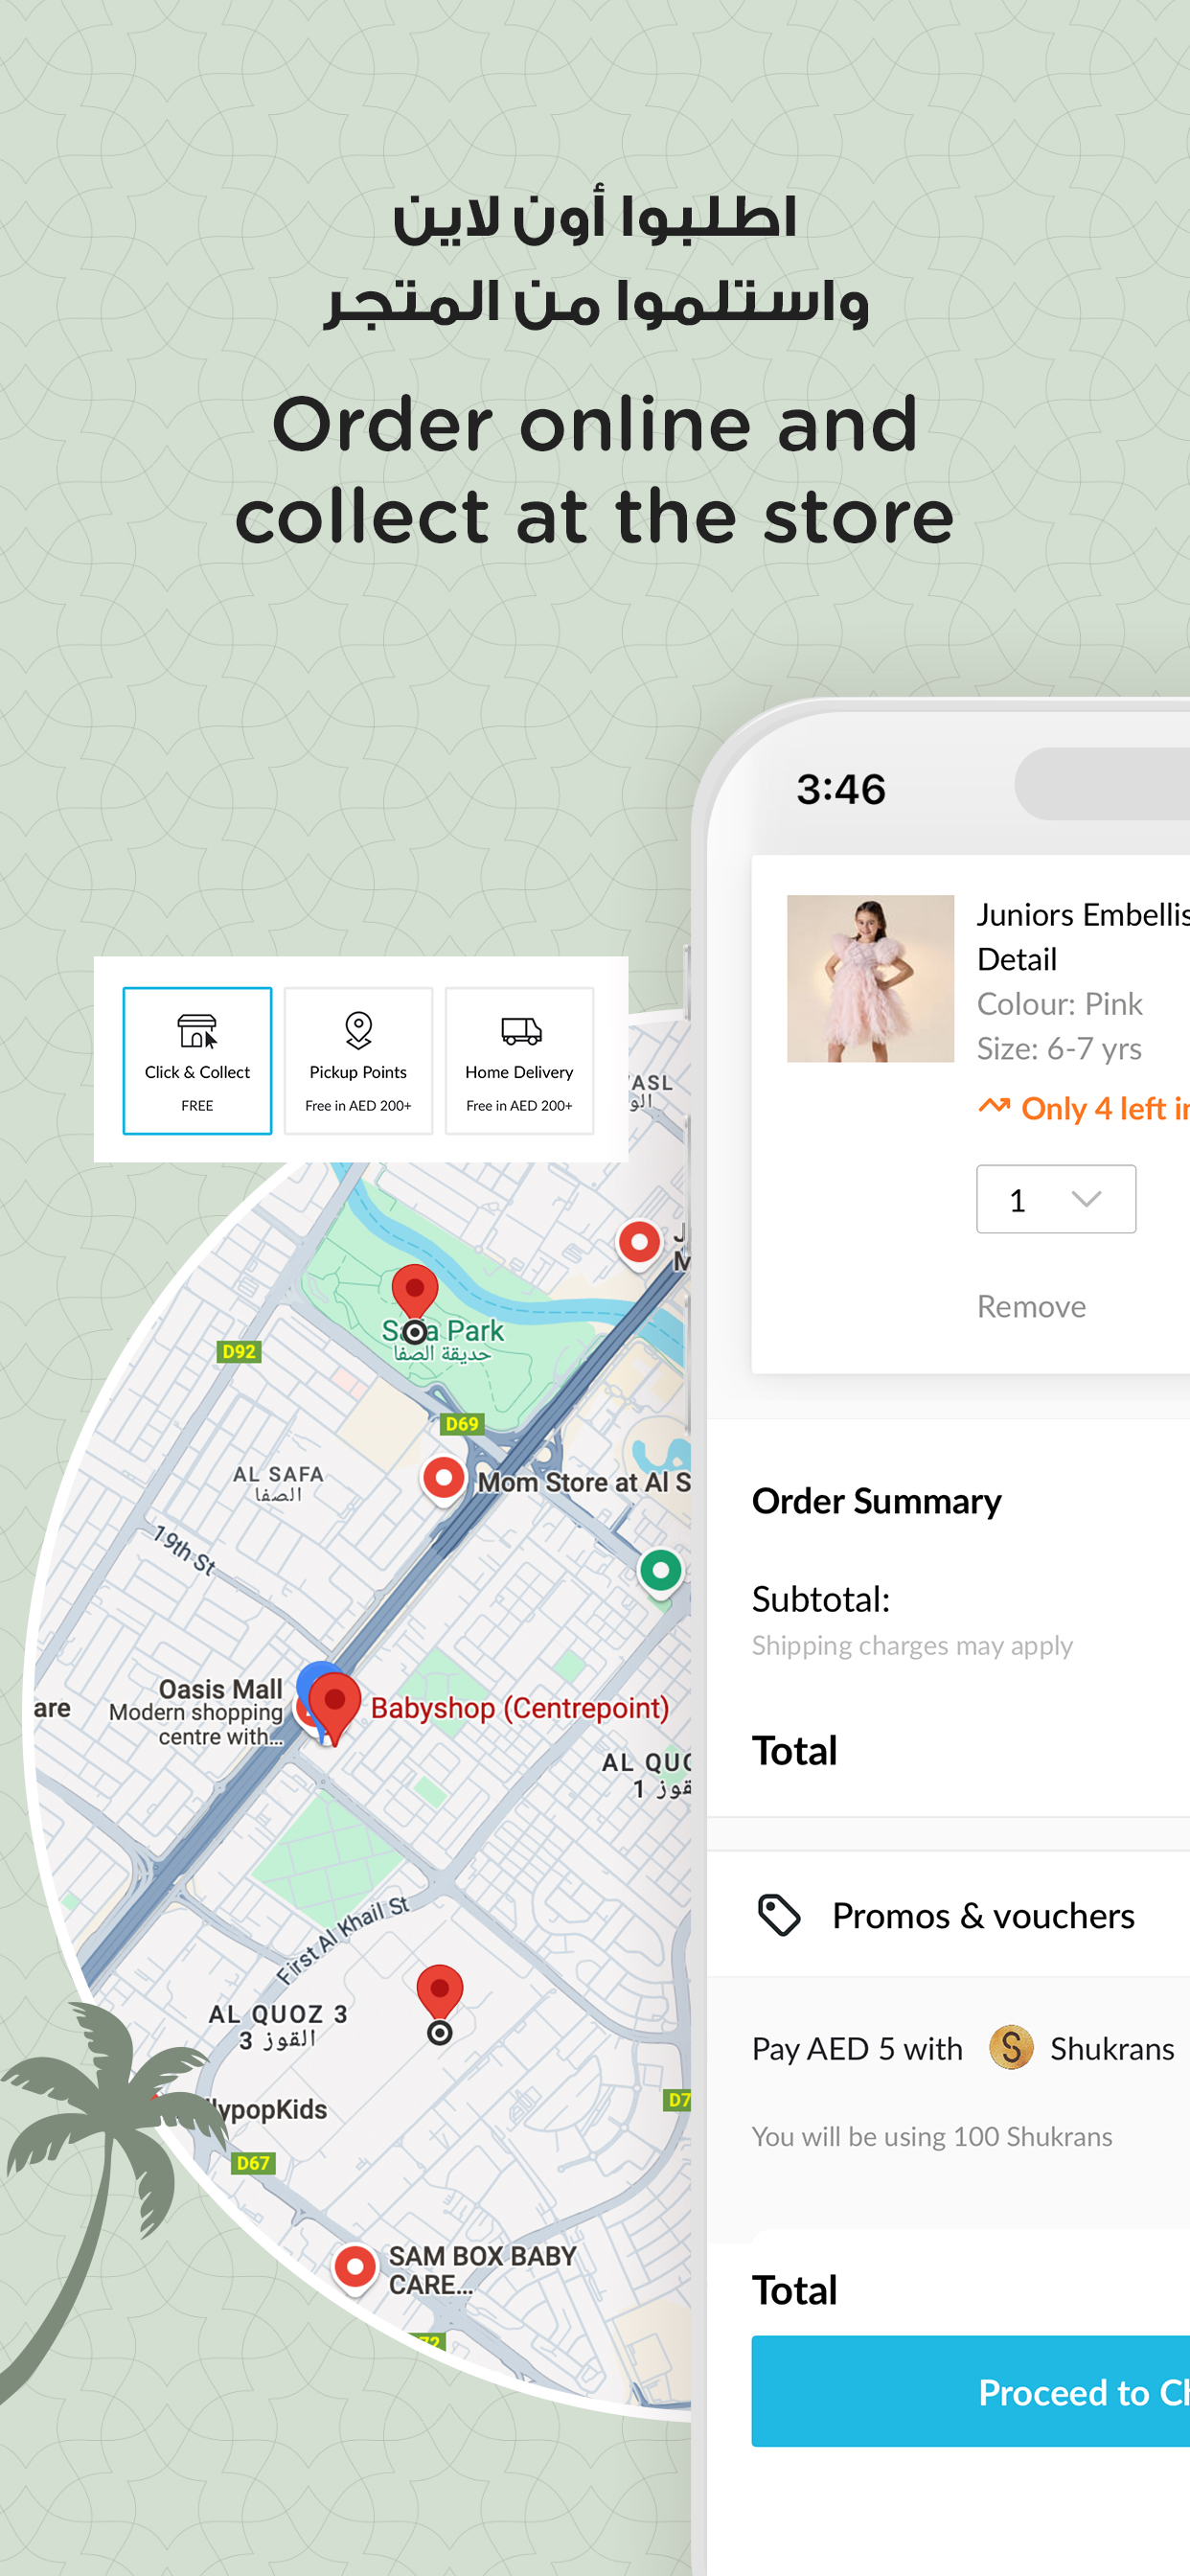This screenshot has width=1190, height=2576.
Task: Click 'You will be using 100 Shukrans'
Action: pyautogui.click(x=932, y=2136)
